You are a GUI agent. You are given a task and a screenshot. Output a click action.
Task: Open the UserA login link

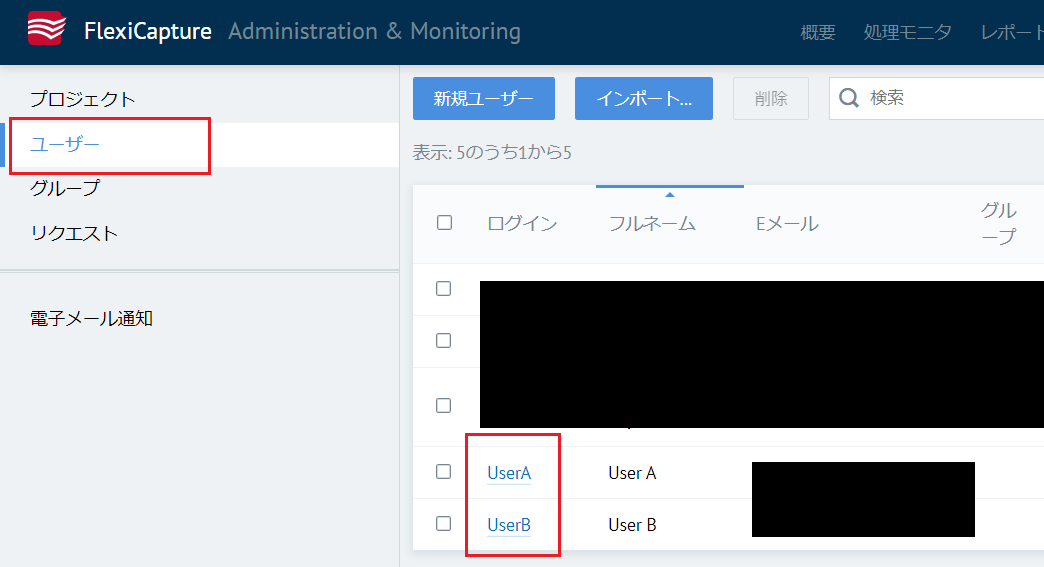pyautogui.click(x=509, y=473)
